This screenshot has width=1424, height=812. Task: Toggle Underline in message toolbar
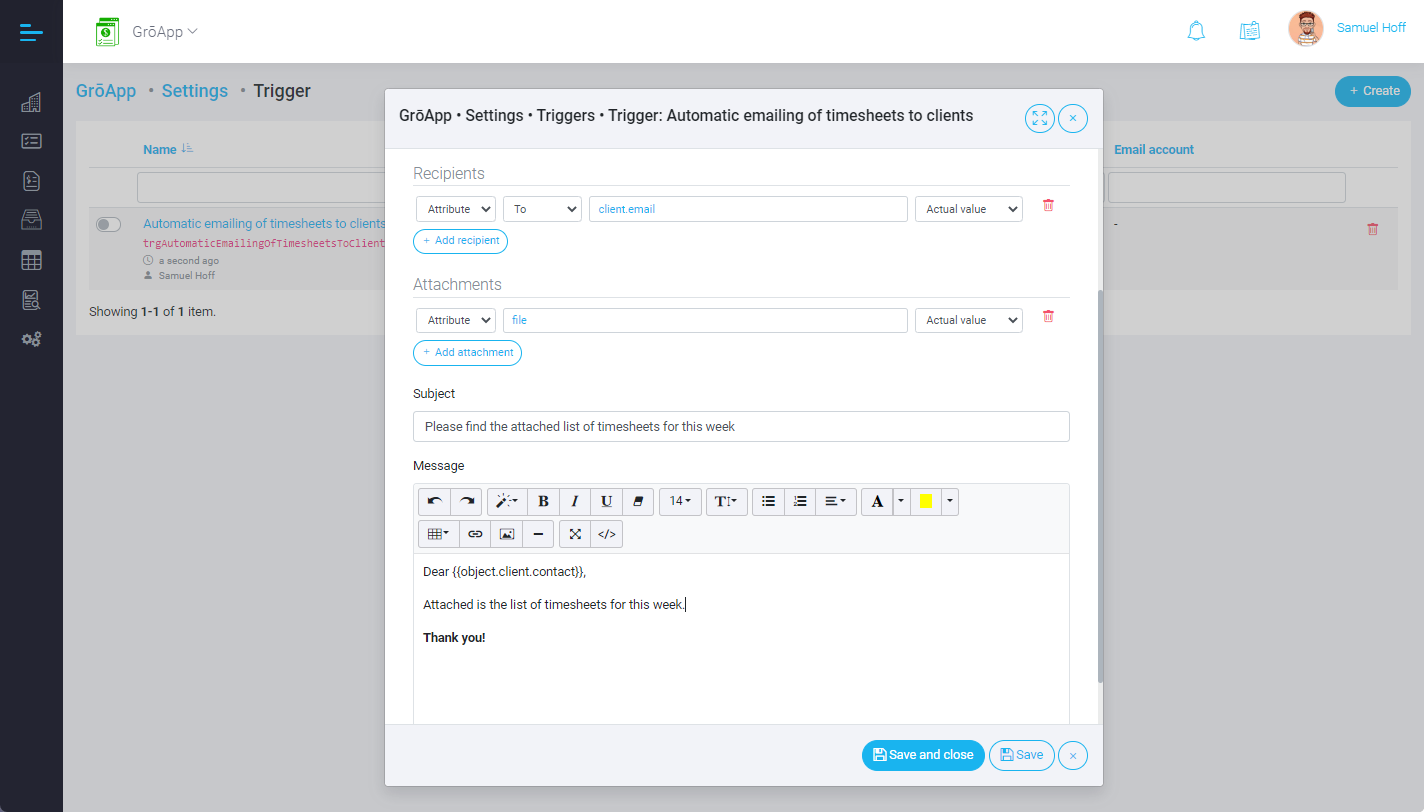[606, 501]
